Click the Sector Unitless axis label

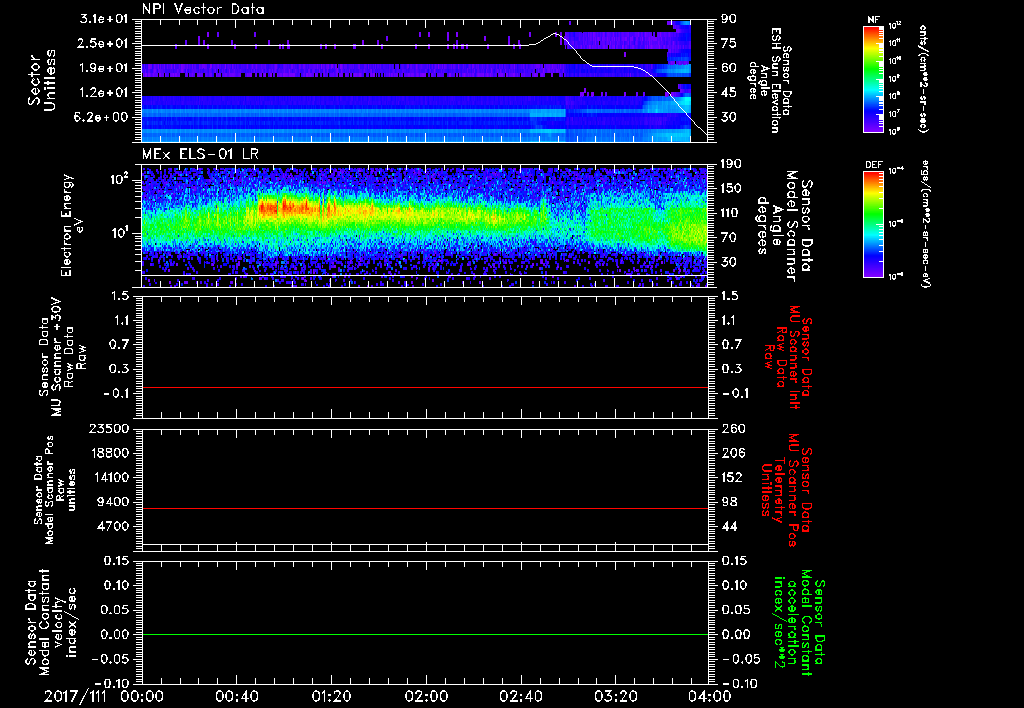click(x=41, y=80)
